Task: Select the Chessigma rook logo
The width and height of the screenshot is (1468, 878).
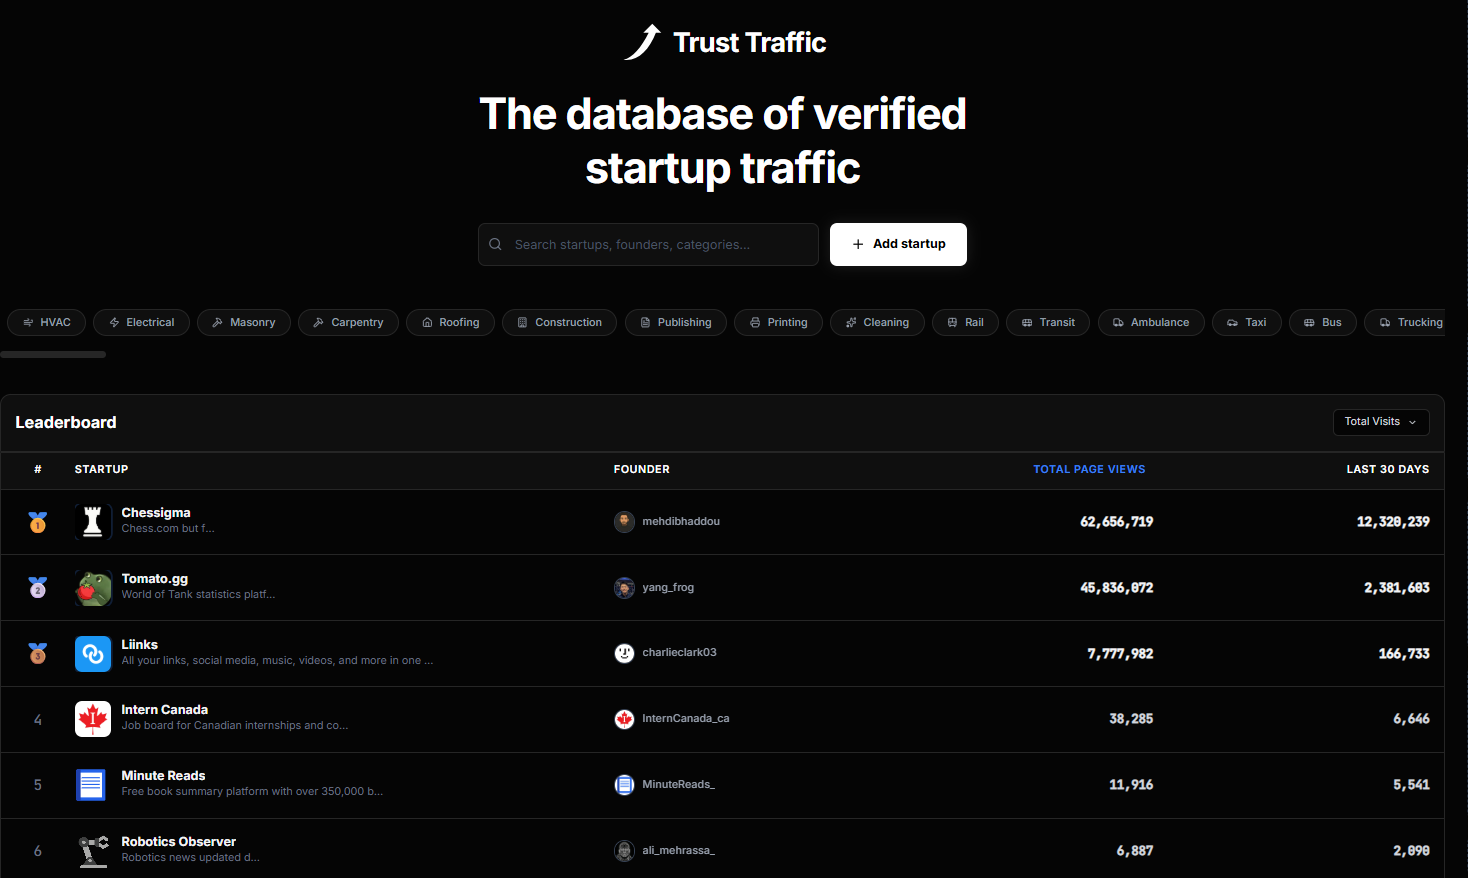Action: [93, 522]
